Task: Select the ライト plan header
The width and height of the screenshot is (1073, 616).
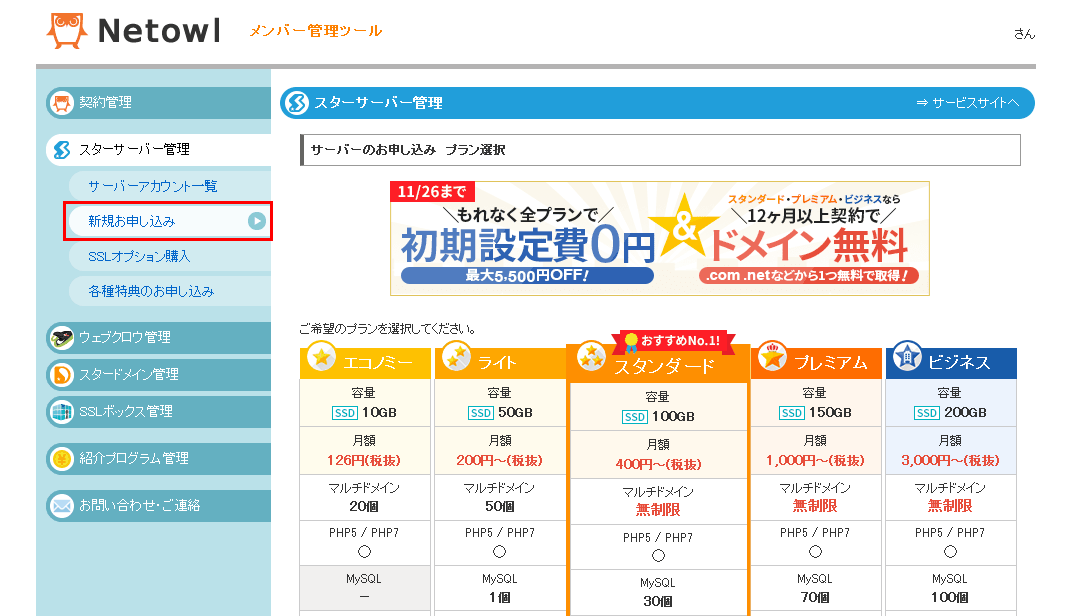Action: click(500, 363)
